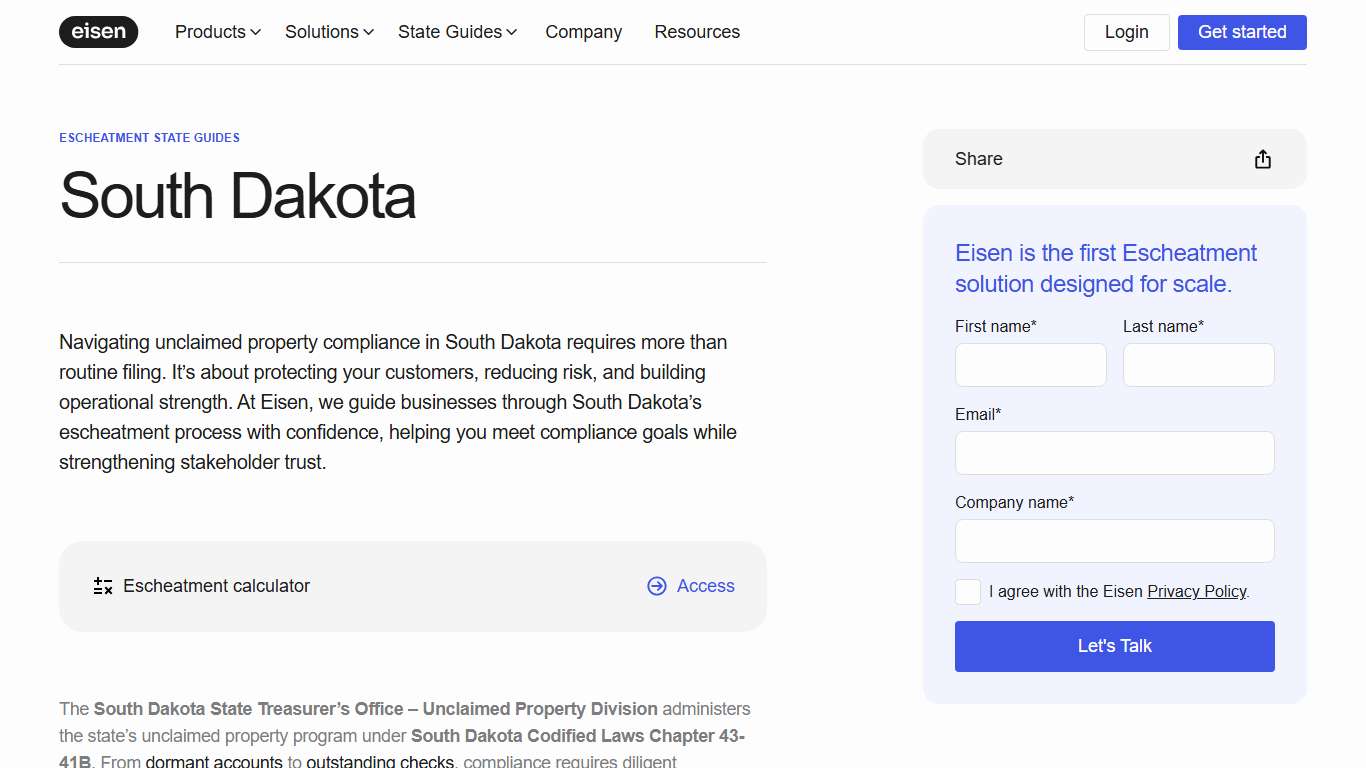
Task: Tick the Privacy Policy agreement checkbox
Action: point(968,592)
